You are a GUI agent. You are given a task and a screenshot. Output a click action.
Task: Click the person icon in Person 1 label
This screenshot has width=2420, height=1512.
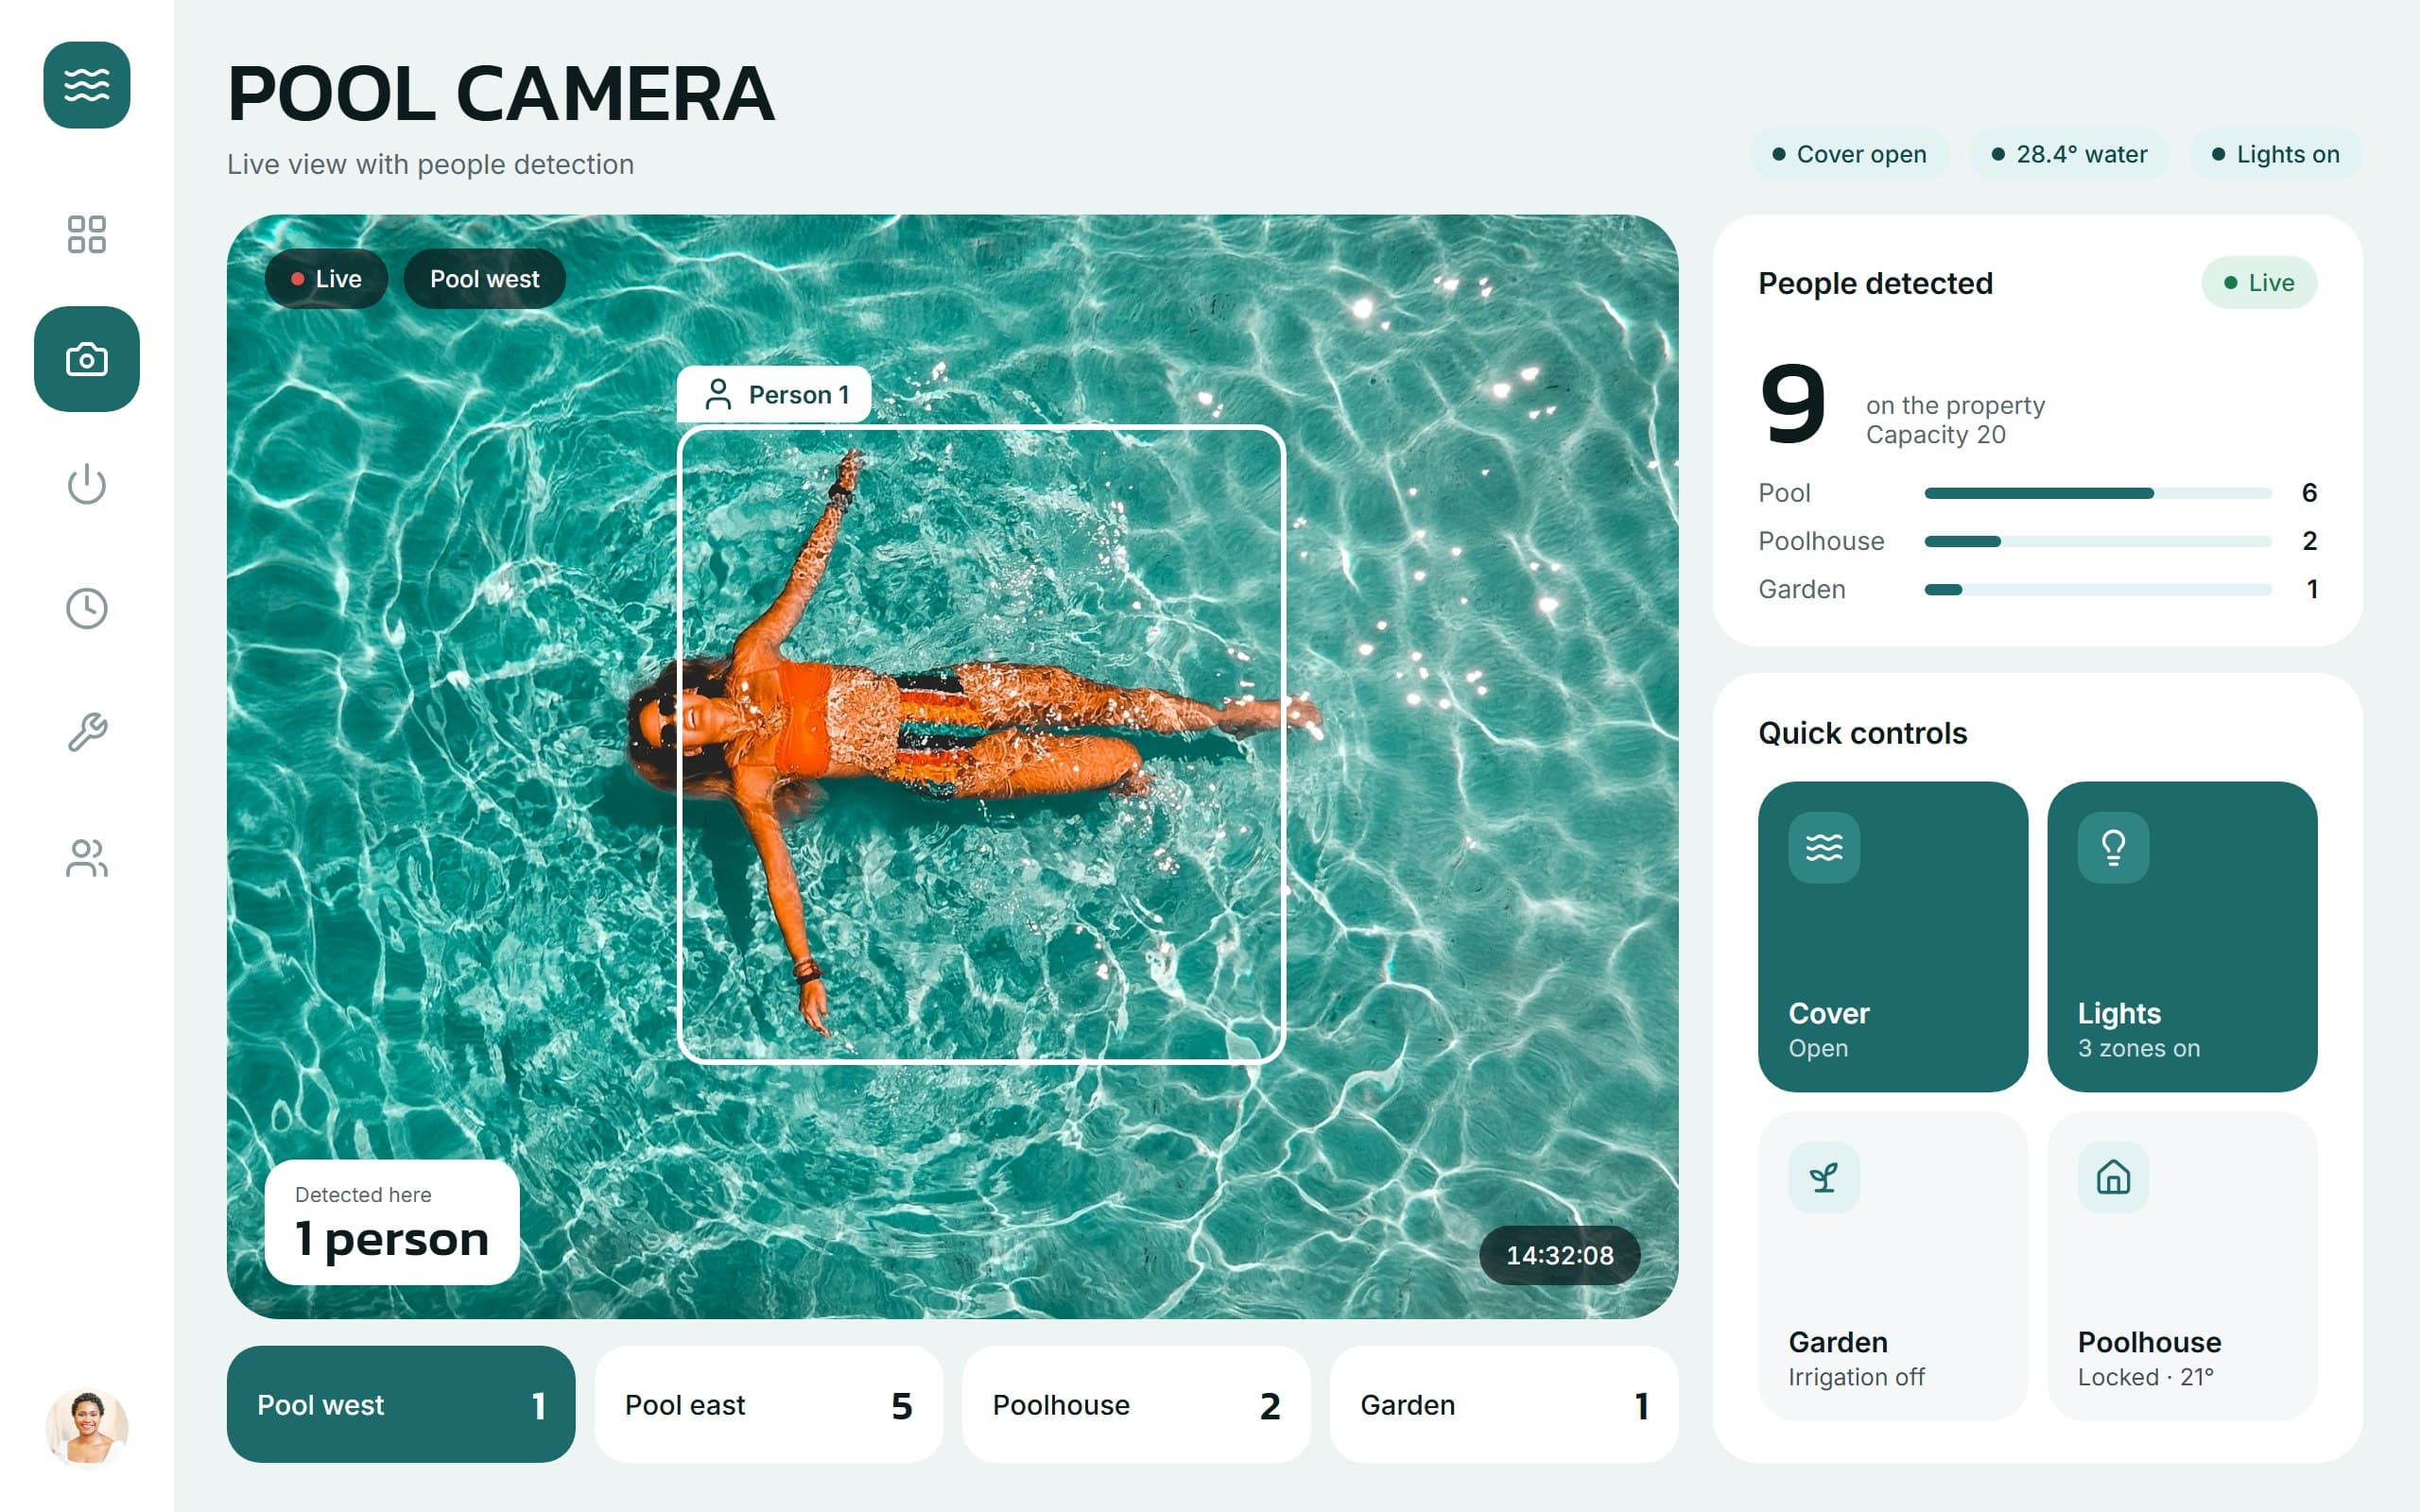[x=718, y=395]
